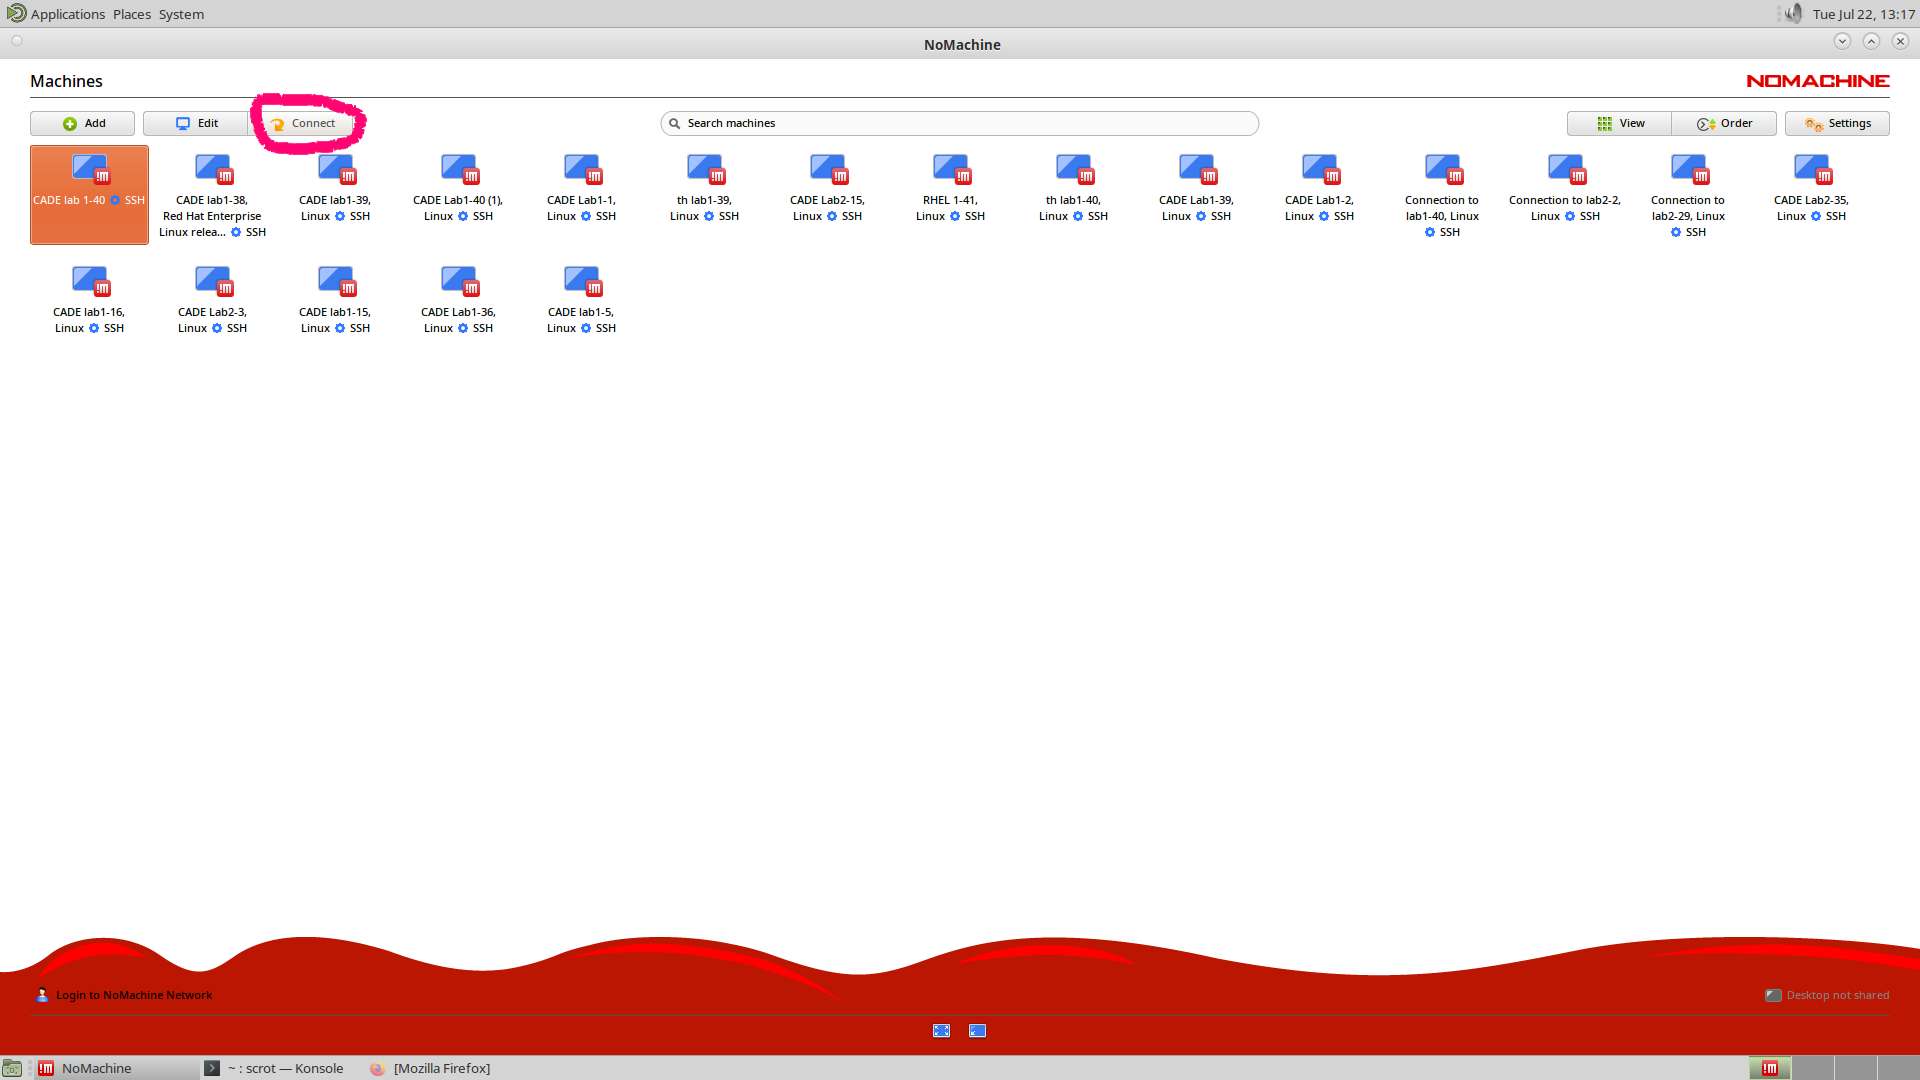Switch to fullscreen mode icon
This screenshot has height=1080, width=1920.
click(x=941, y=1031)
